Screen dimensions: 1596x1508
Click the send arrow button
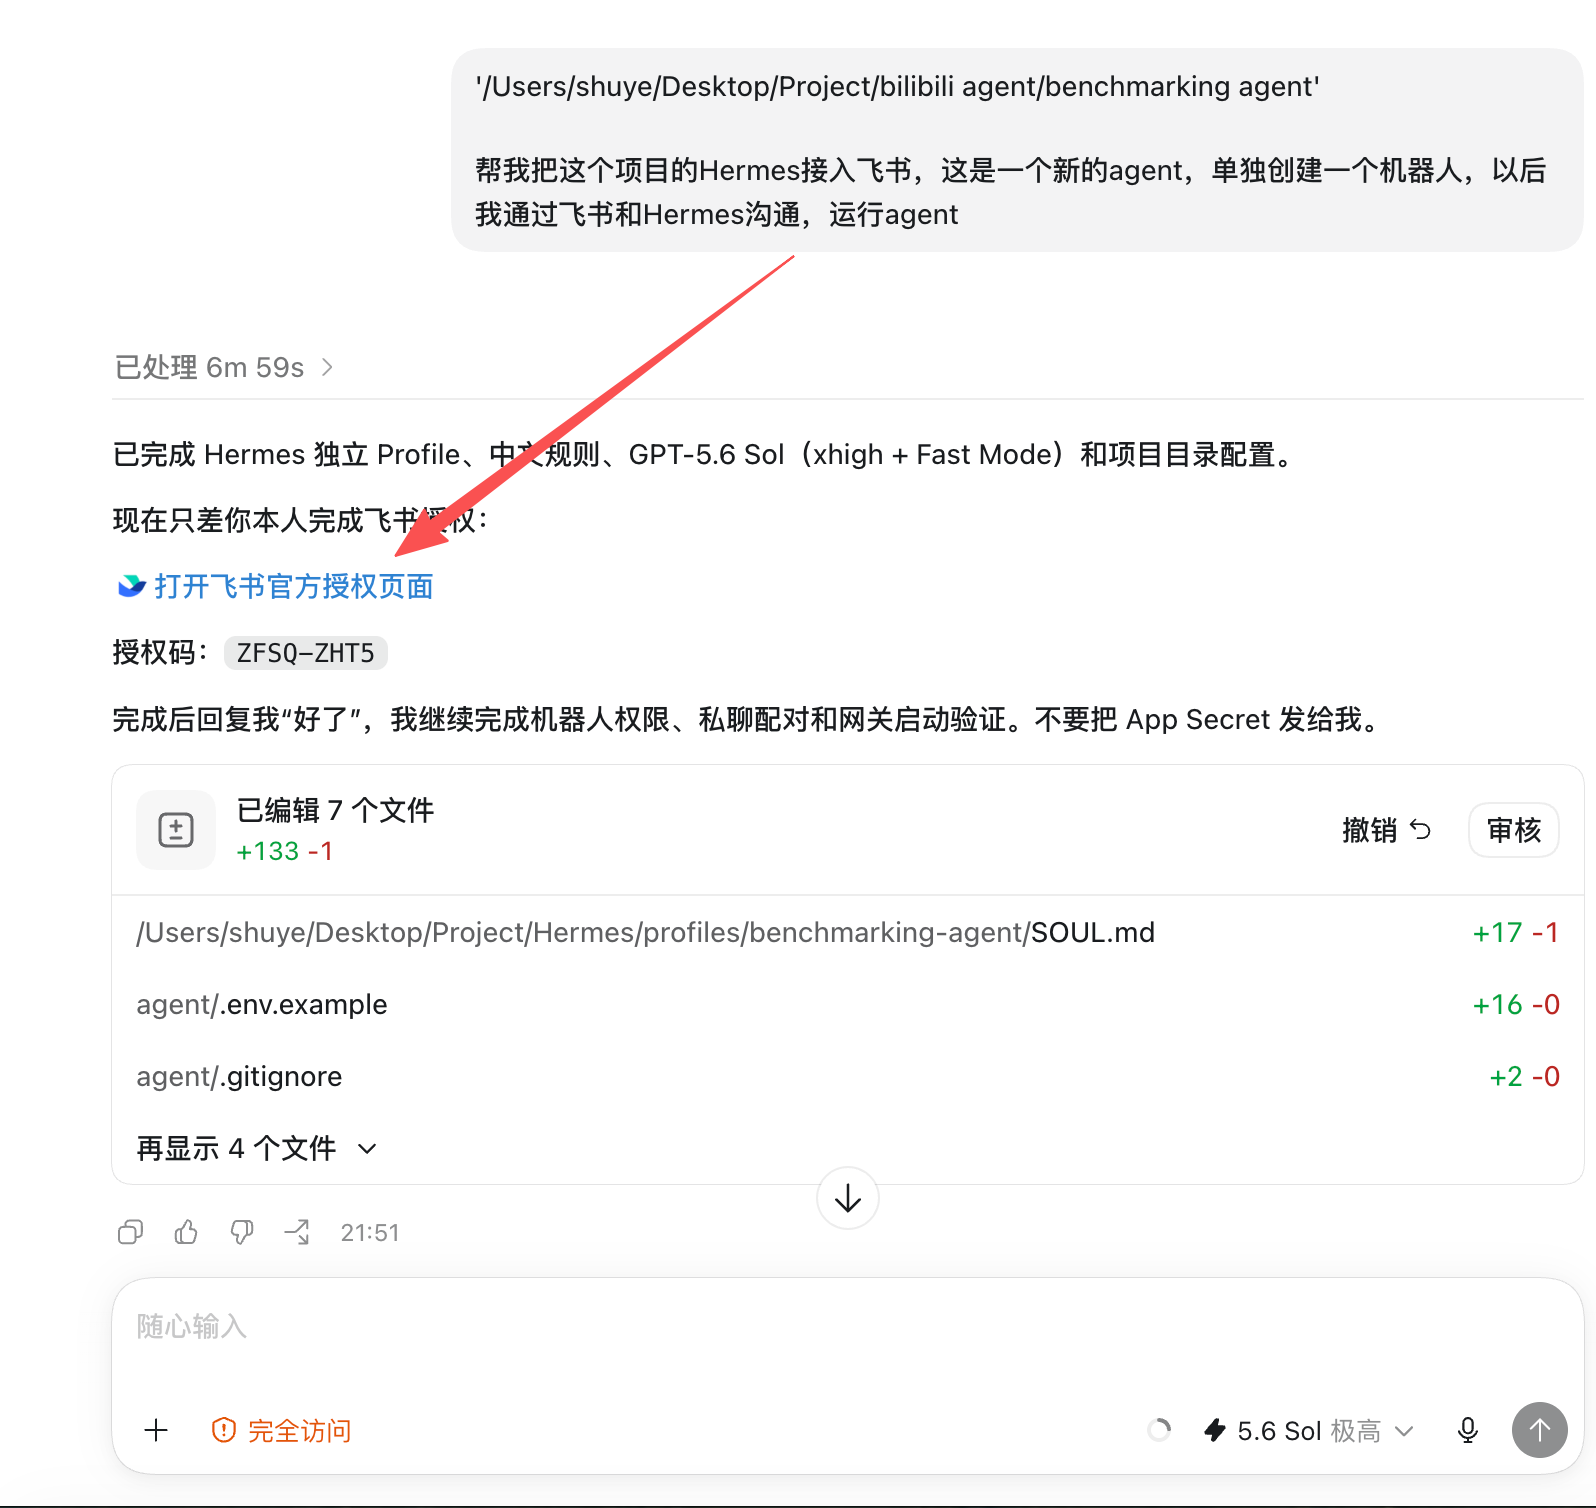1540,1430
